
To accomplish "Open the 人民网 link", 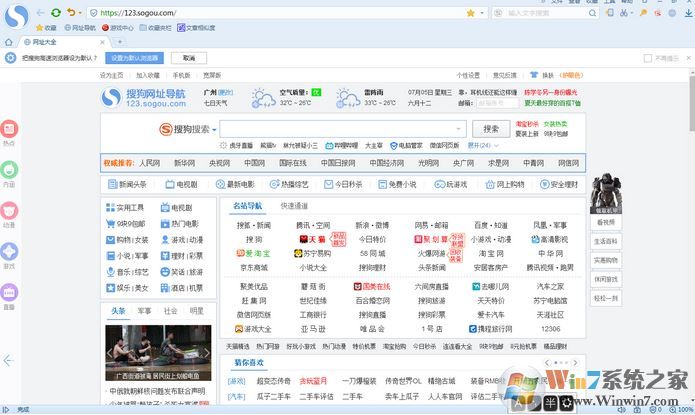I will coord(149,162).
